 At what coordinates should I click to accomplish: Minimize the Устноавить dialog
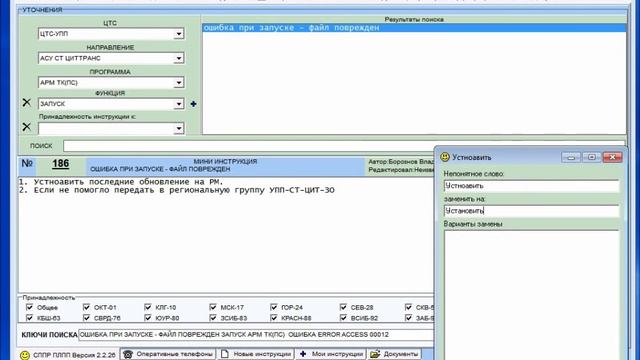click(x=571, y=157)
